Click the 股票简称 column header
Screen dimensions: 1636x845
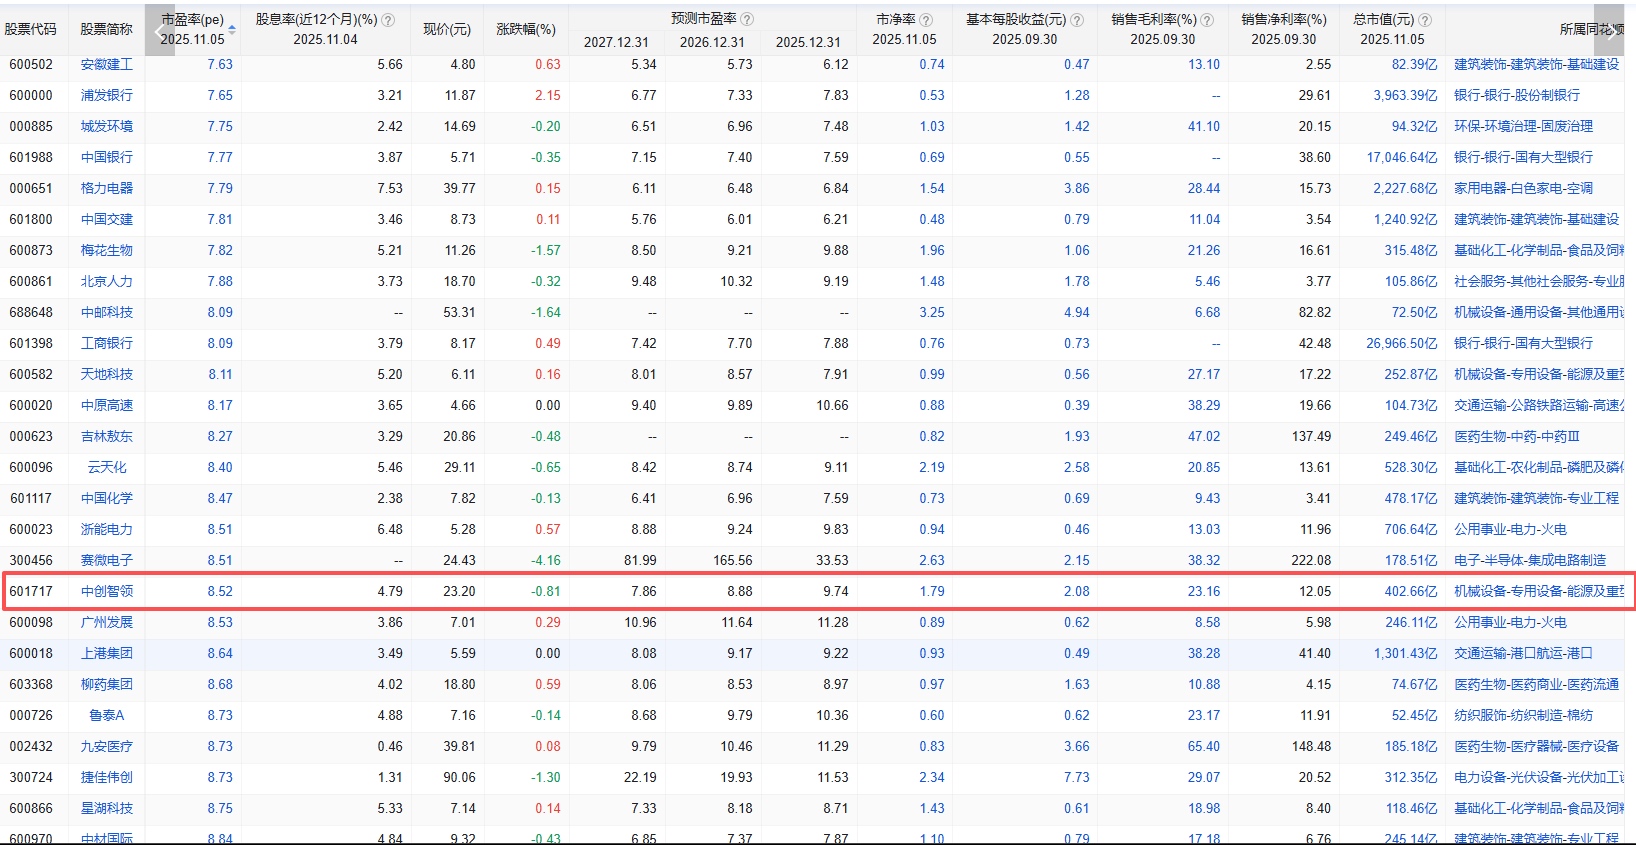pyautogui.click(x=107, y=30)
